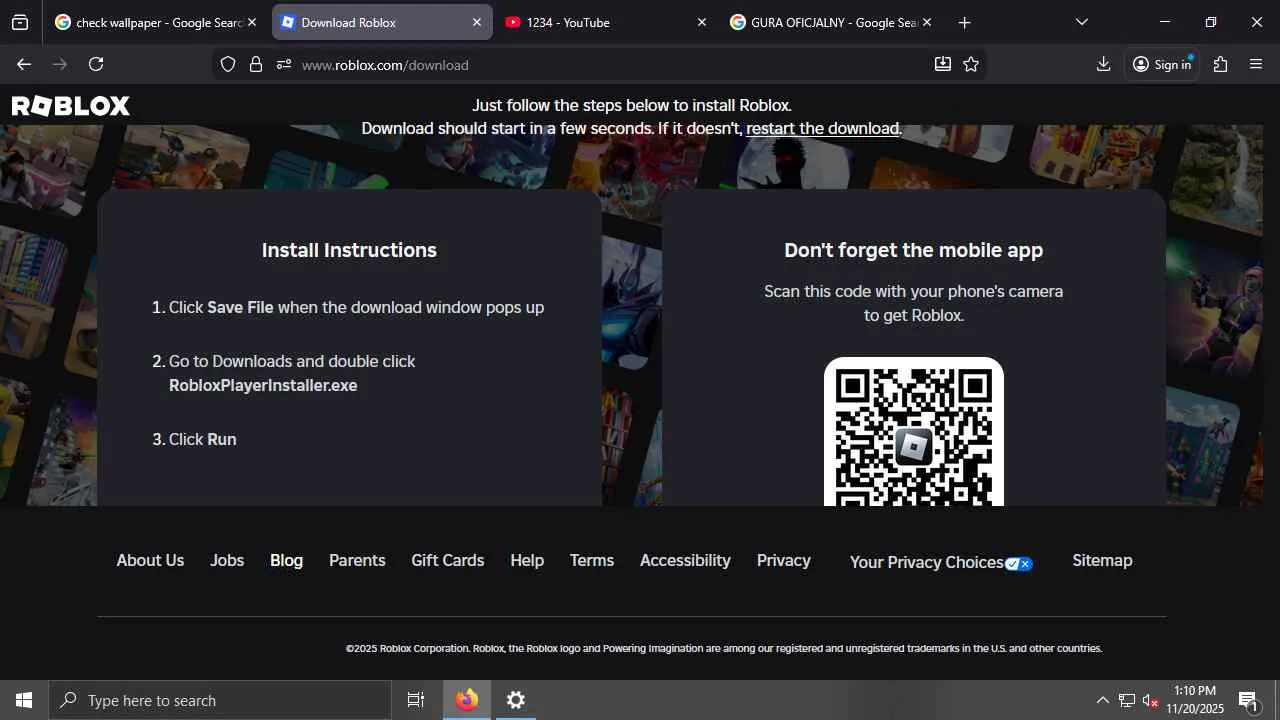
Task: Open a new tab with the plus button
Action: [x=964, y=22]
